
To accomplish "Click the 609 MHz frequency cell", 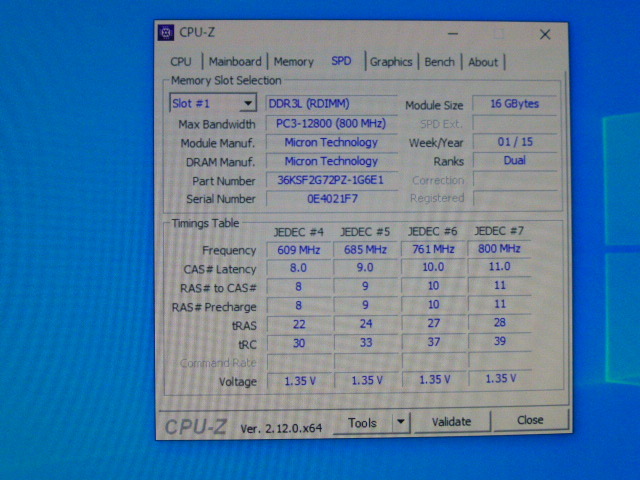I will click(x=299, y=250).
